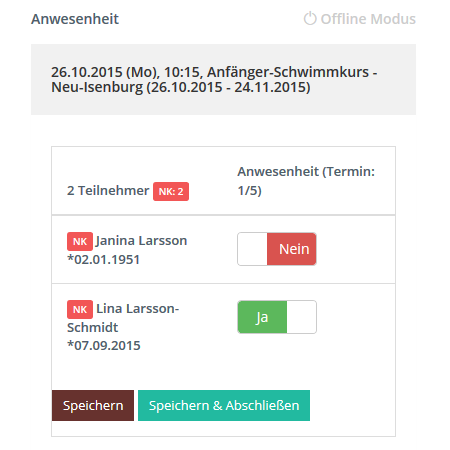This screenshot has width=450, height=450.
Task: Click the course date range 26.10.2015 - 24.11.2015
Action: pos(228,87)
